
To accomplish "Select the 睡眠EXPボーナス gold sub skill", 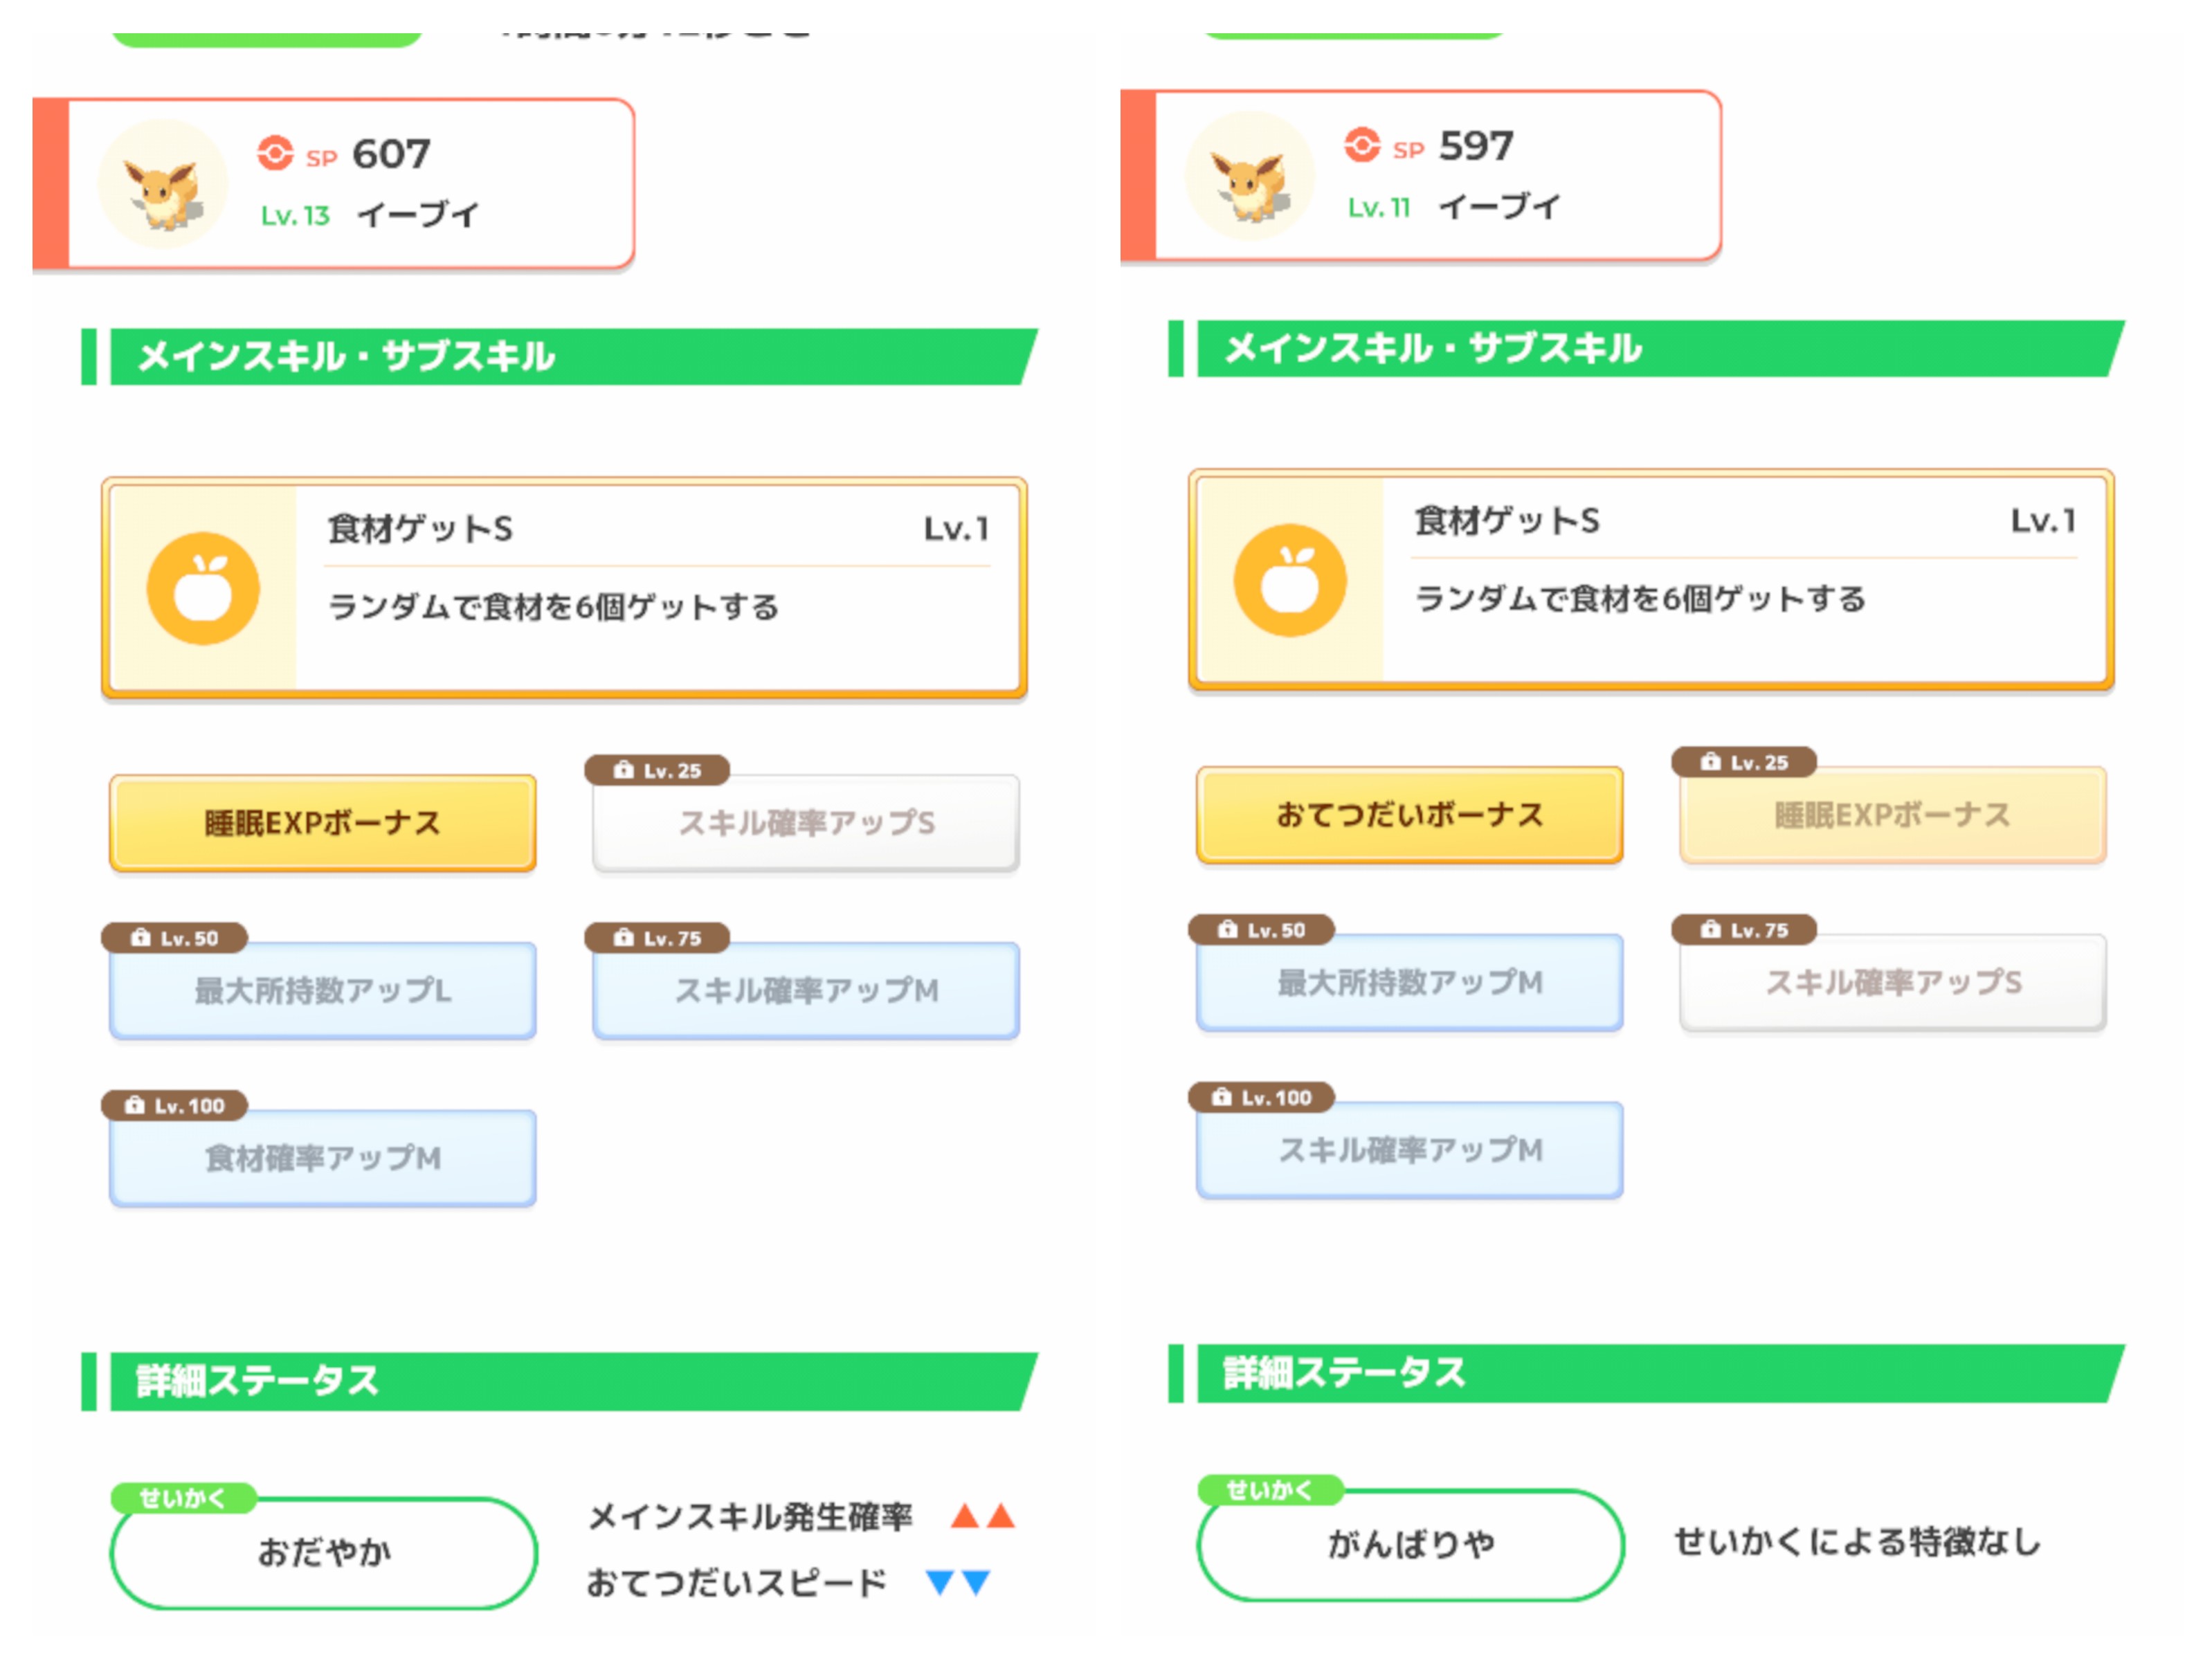I will 323,823.
